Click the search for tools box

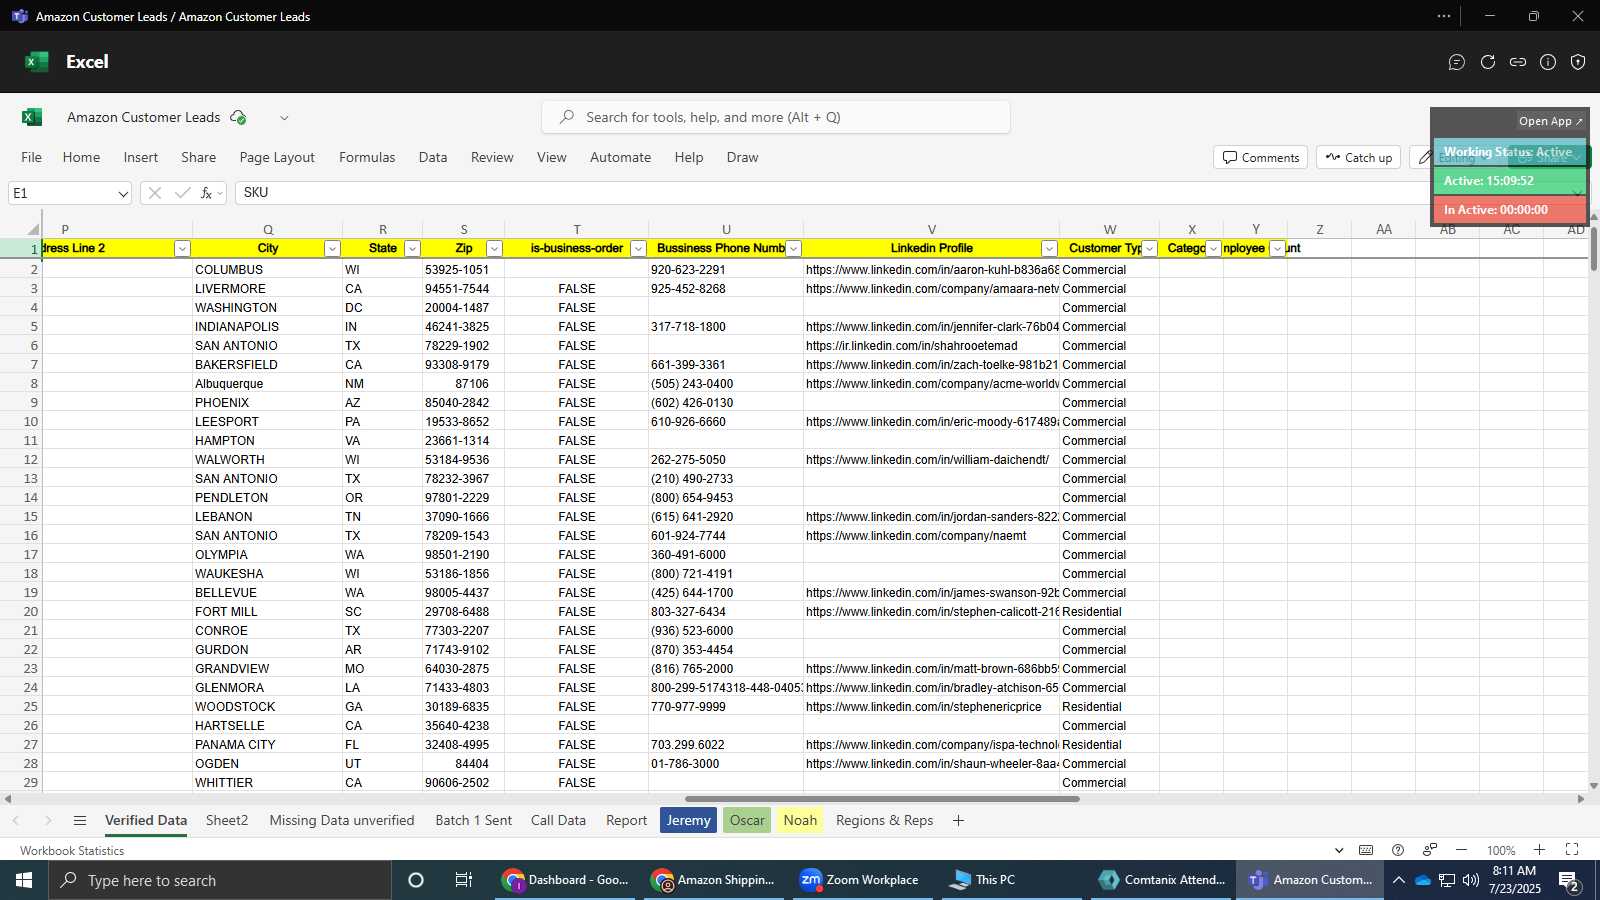point(776,117)
